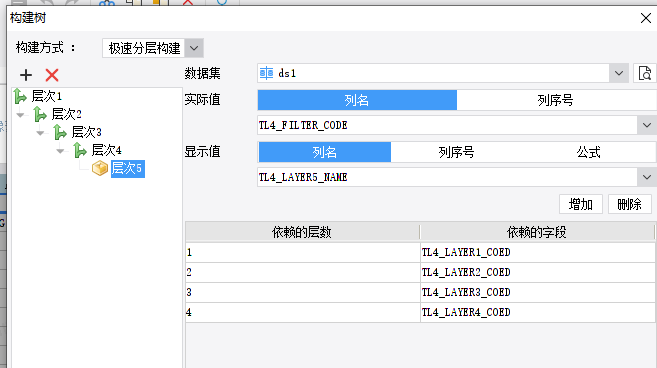The image size is (657, 368).
Task: Click the green arrow icon of 层次2
Action: coord(40,114)
